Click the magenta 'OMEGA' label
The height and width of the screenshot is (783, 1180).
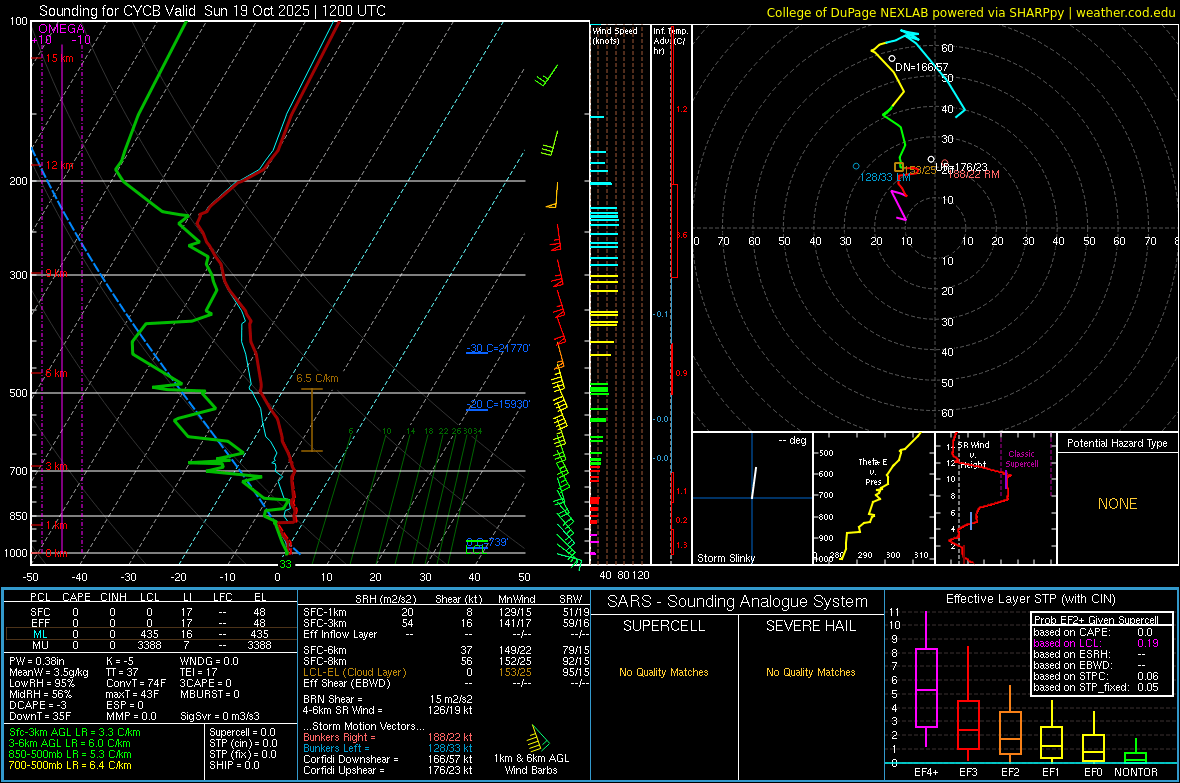point(62,29)
